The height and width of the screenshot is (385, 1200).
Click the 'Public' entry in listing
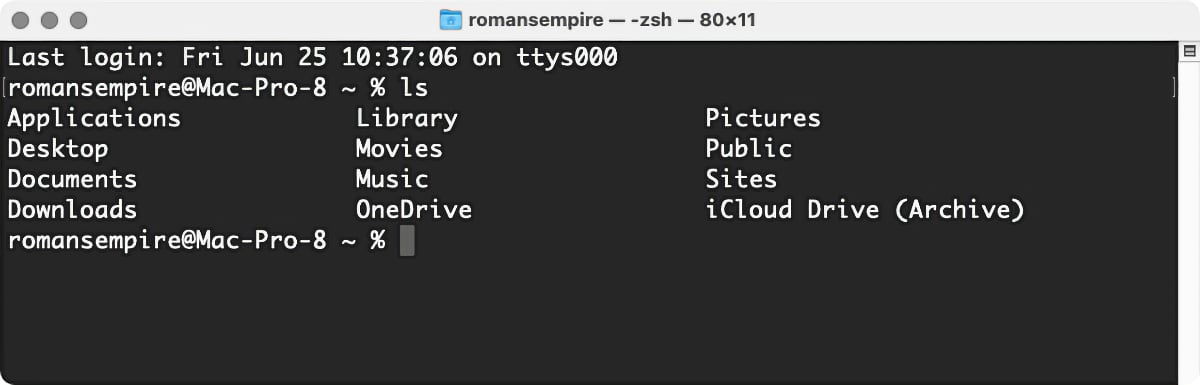(749, 149)
